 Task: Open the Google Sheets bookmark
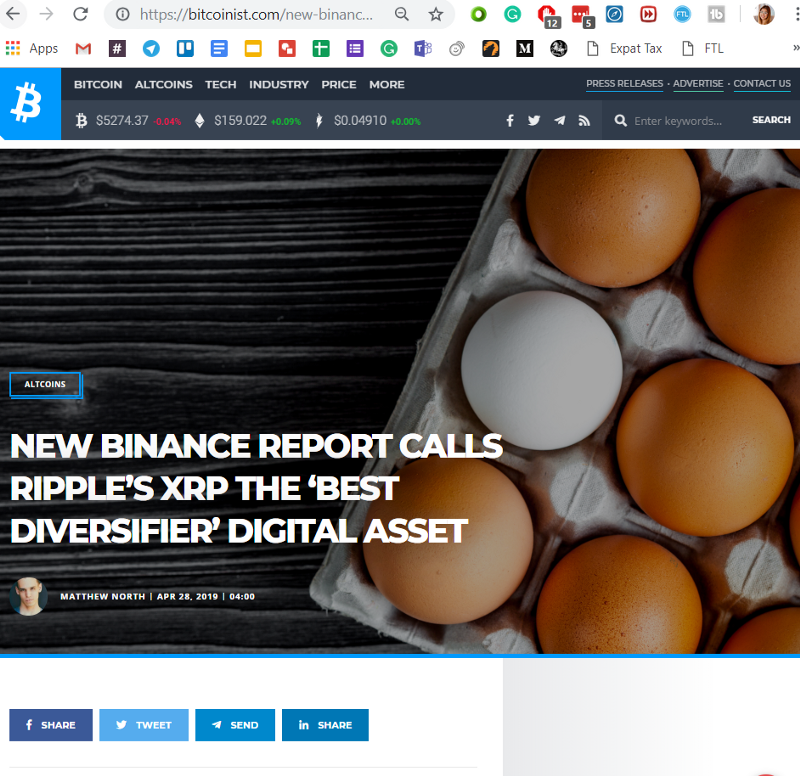pyautogui.click(x=321, y=49)
